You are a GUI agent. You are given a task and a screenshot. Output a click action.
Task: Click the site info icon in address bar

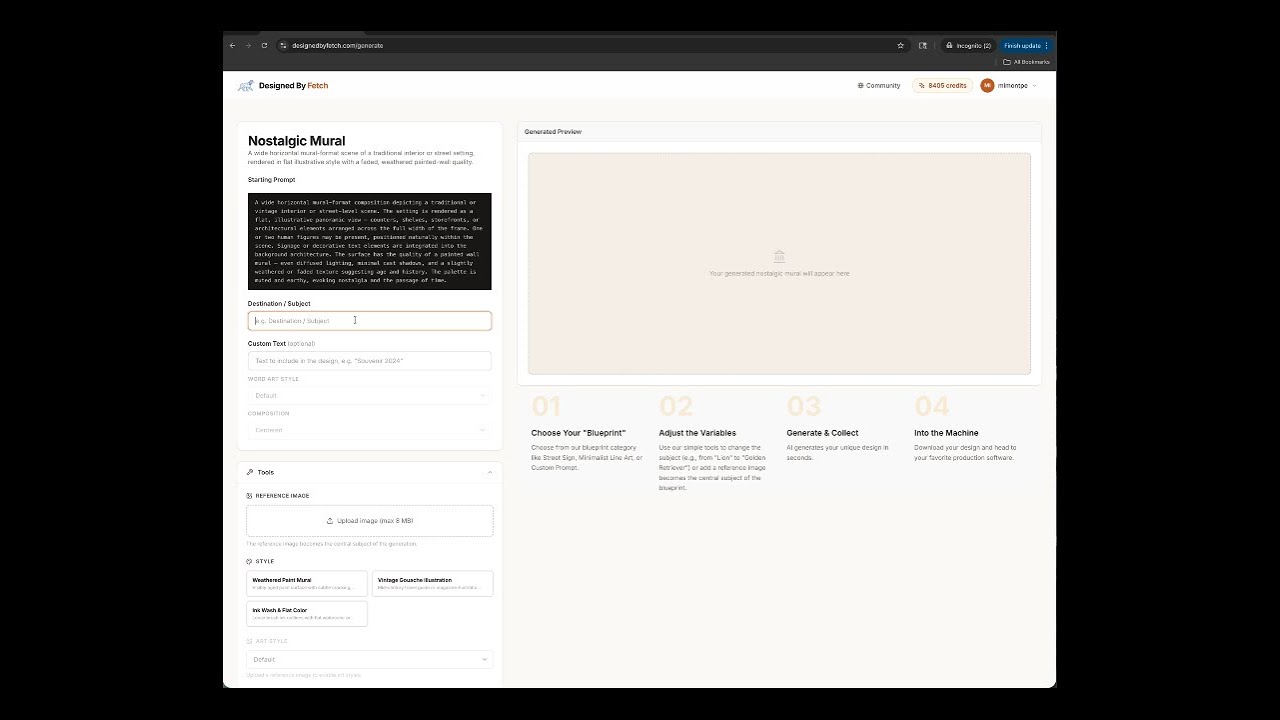tap(284, 45)
